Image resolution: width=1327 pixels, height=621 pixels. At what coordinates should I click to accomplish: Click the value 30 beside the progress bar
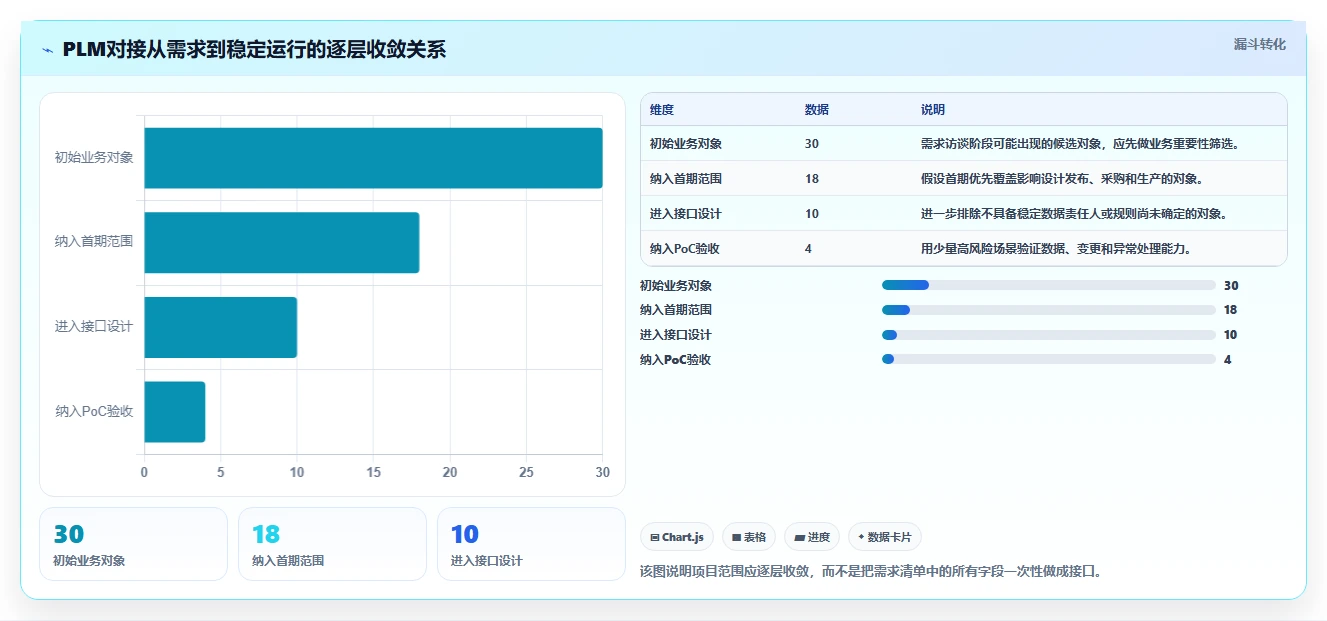tap(1231, 285)
